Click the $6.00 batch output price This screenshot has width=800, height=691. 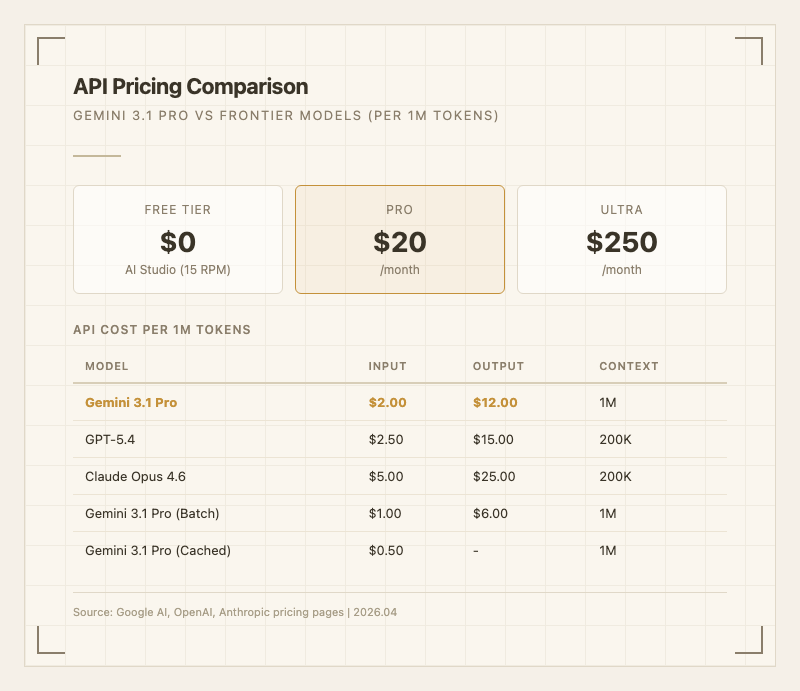tap(490, 513)
